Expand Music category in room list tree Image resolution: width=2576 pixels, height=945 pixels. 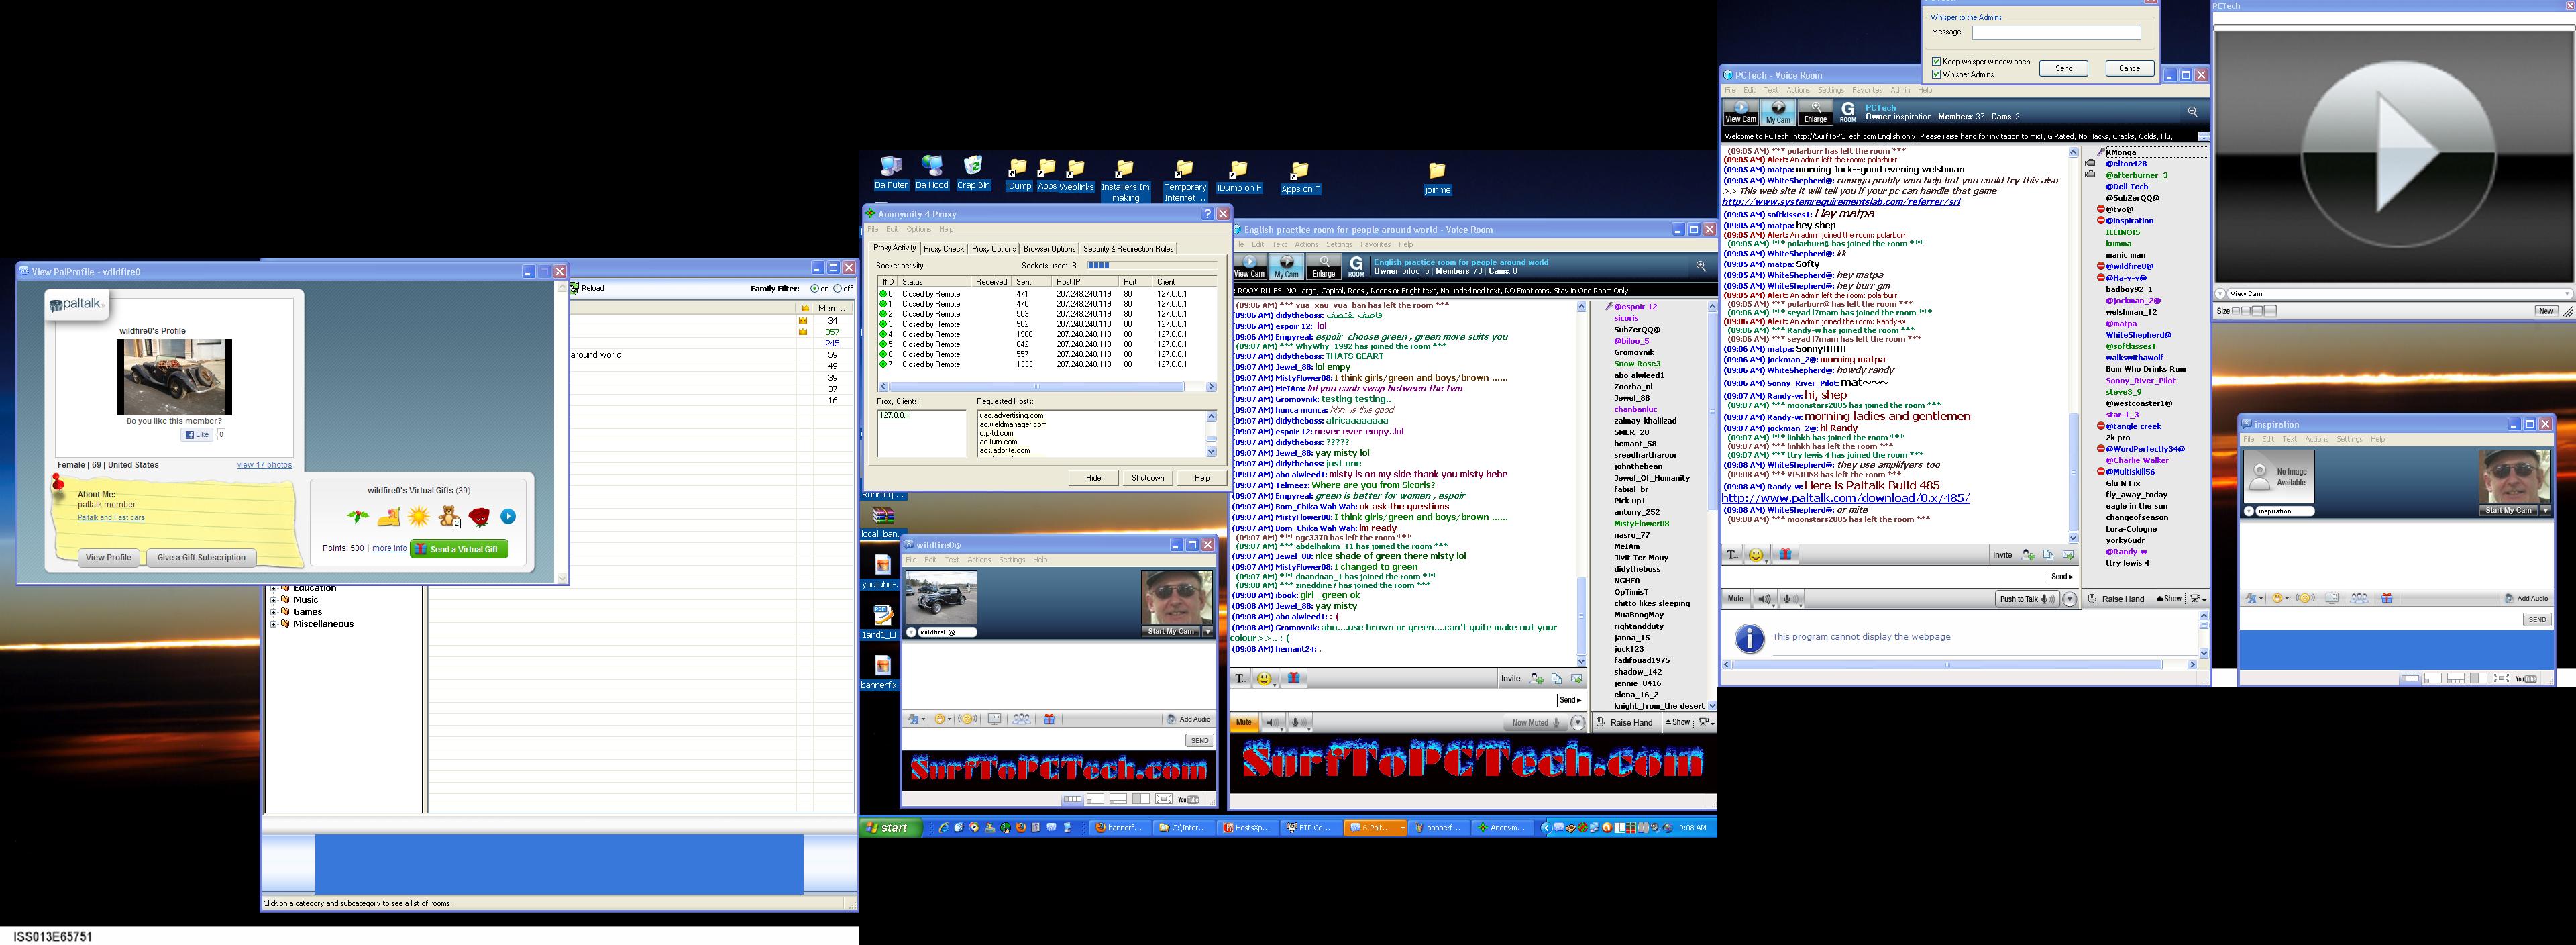coord(273,600)
